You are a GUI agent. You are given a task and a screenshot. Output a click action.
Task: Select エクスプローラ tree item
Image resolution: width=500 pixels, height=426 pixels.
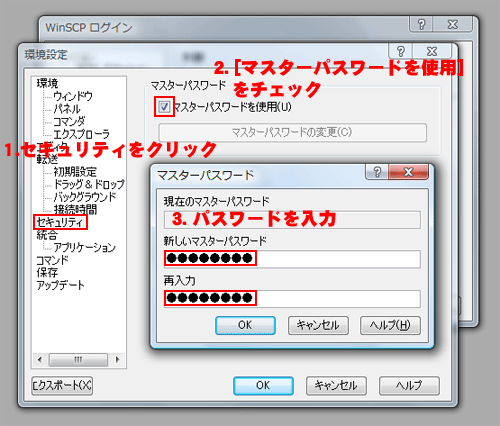pyautogui.click(x=81, y=134)
